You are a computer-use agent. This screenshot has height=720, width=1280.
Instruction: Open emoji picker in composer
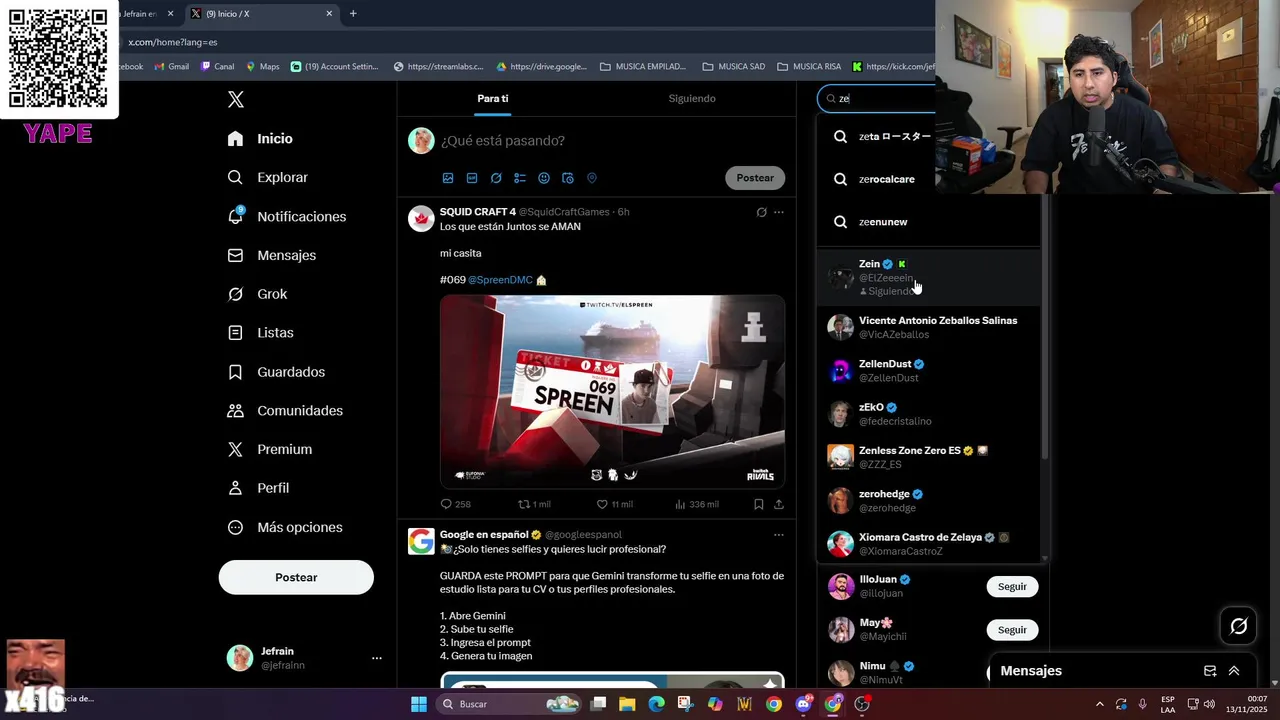[x=544, y=178]
